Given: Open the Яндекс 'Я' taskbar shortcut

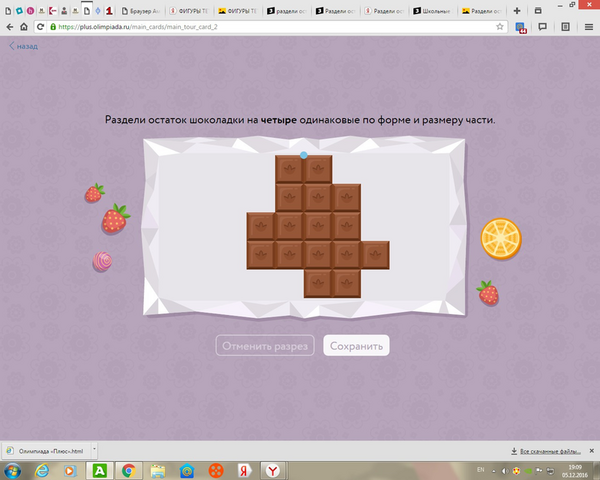Looking at the screenshot, I should pyautogui.click(x=243, y=470).
